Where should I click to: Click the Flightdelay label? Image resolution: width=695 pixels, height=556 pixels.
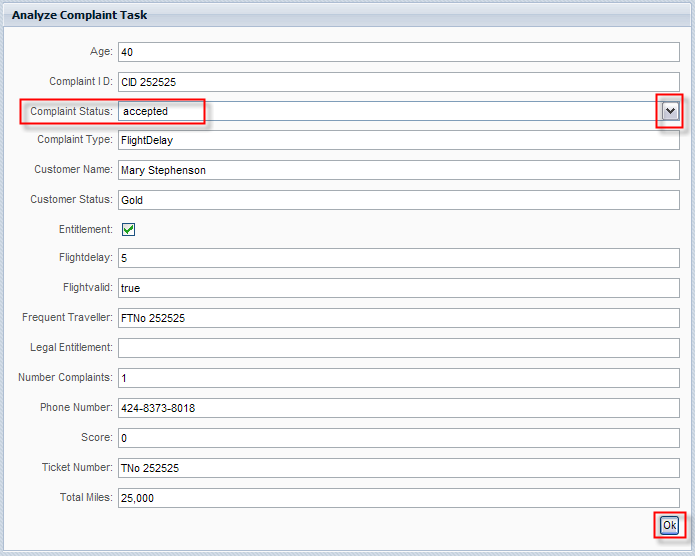tap(86, 257)
